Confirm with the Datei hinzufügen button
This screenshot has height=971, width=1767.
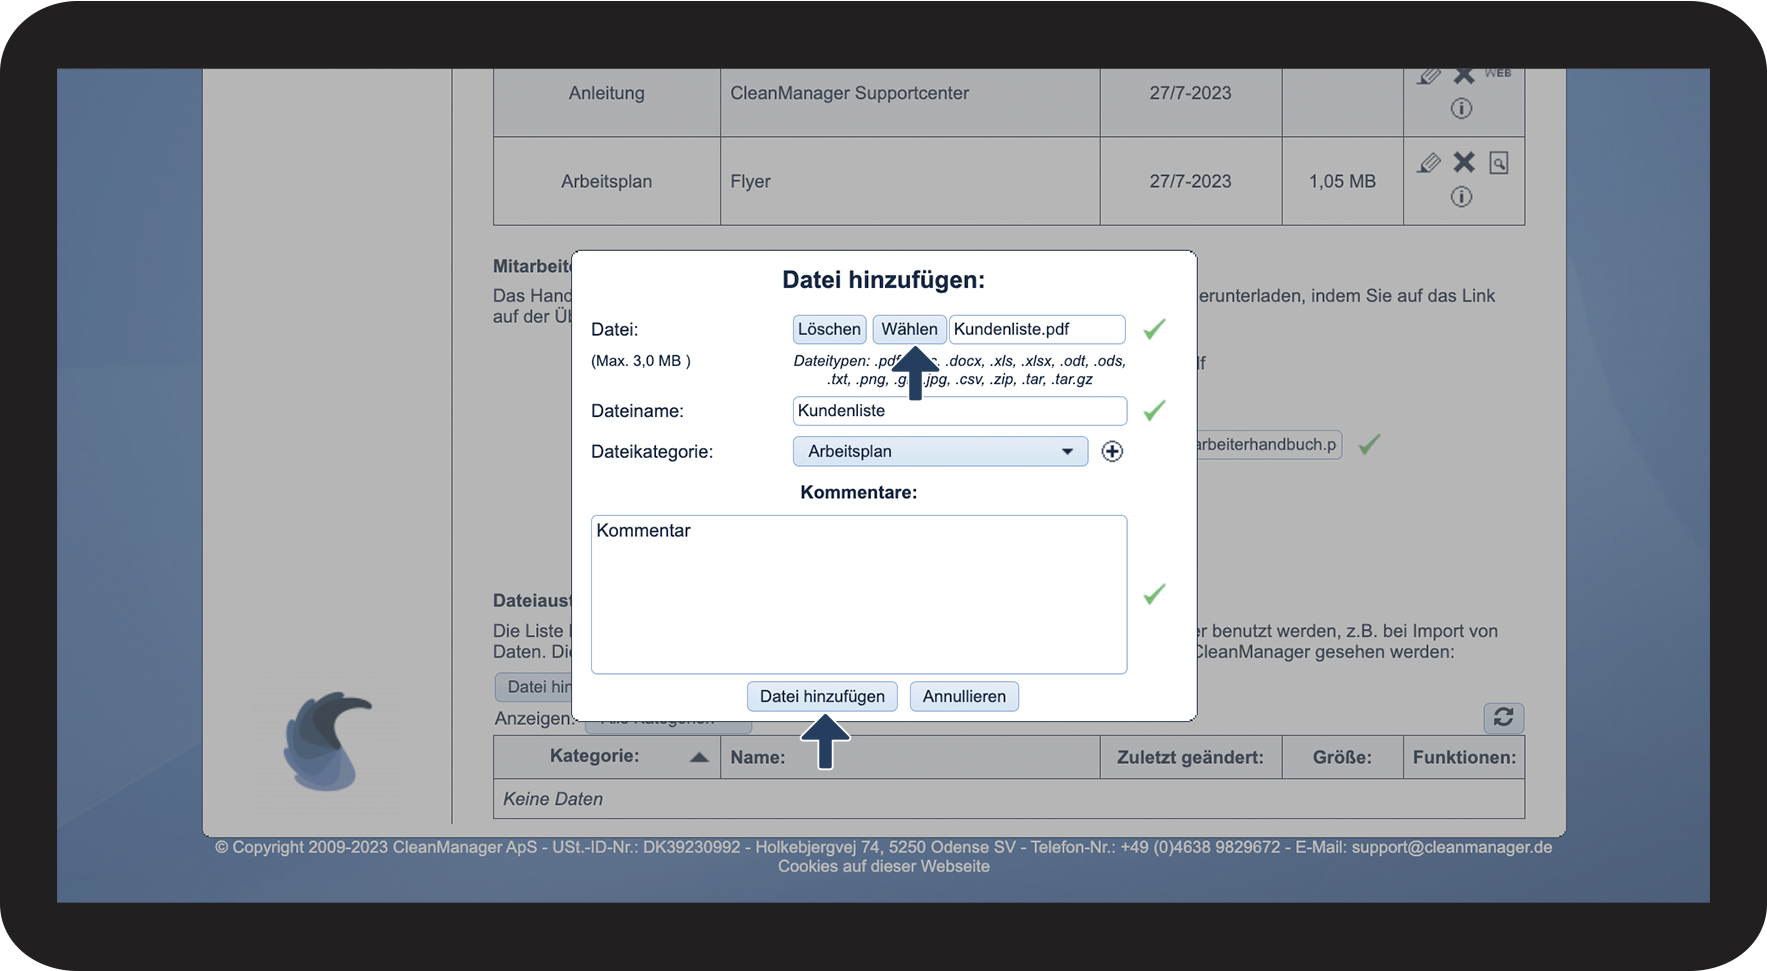coord(822,696)
